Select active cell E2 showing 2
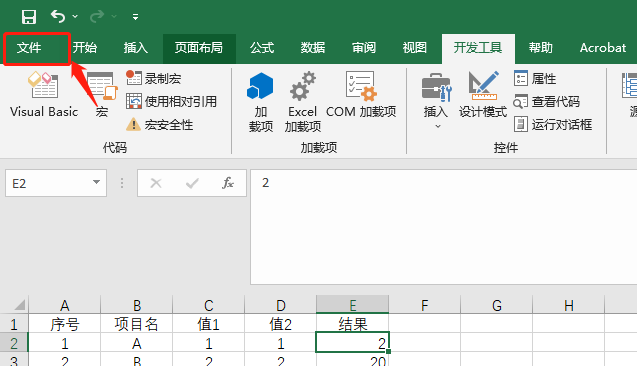637x366 pixels. [x=353, y=342]
